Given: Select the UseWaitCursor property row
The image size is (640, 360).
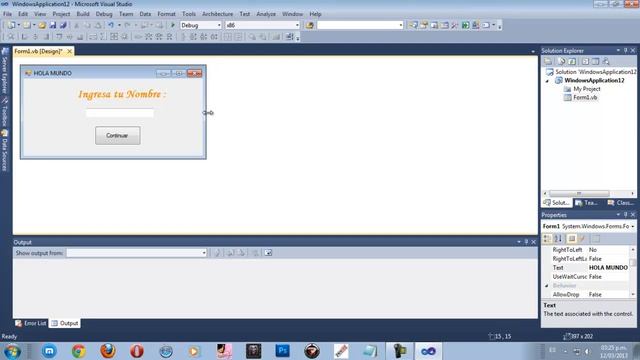Looking at the screenshot, I should tap(586, 277).
